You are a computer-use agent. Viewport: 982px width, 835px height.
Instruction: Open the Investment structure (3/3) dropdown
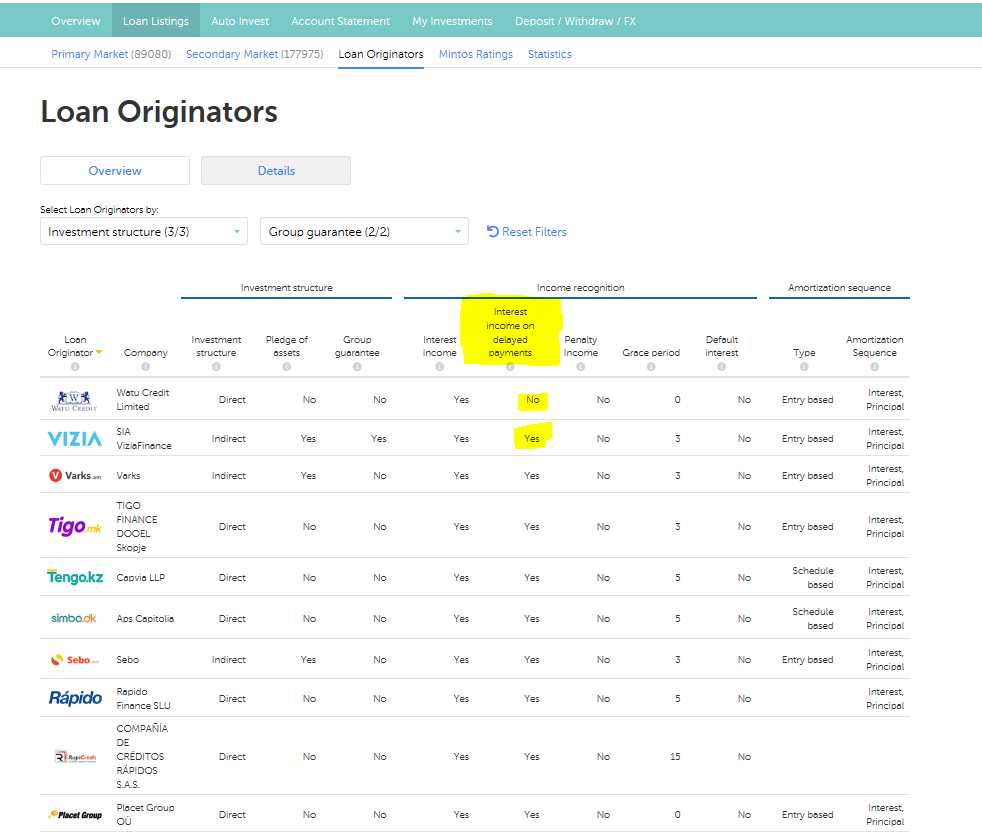tap(143, 232)
